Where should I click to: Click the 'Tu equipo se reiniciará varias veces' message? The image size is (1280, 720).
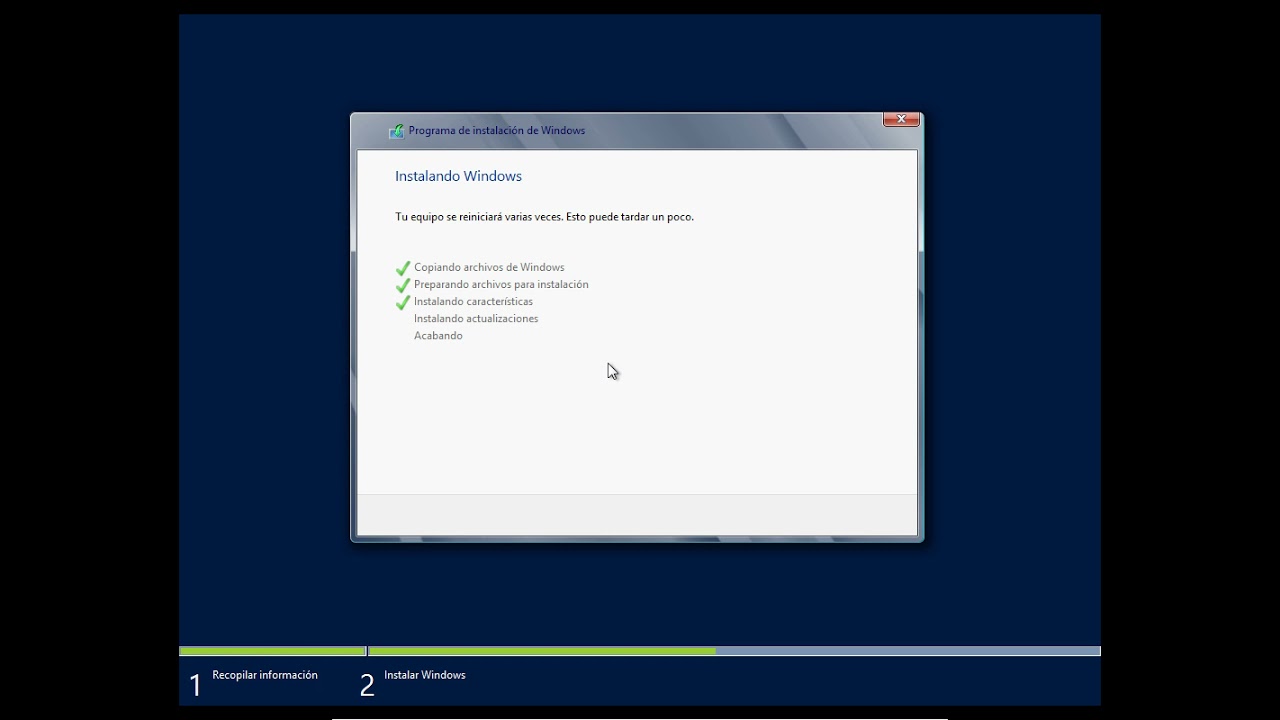544,216
